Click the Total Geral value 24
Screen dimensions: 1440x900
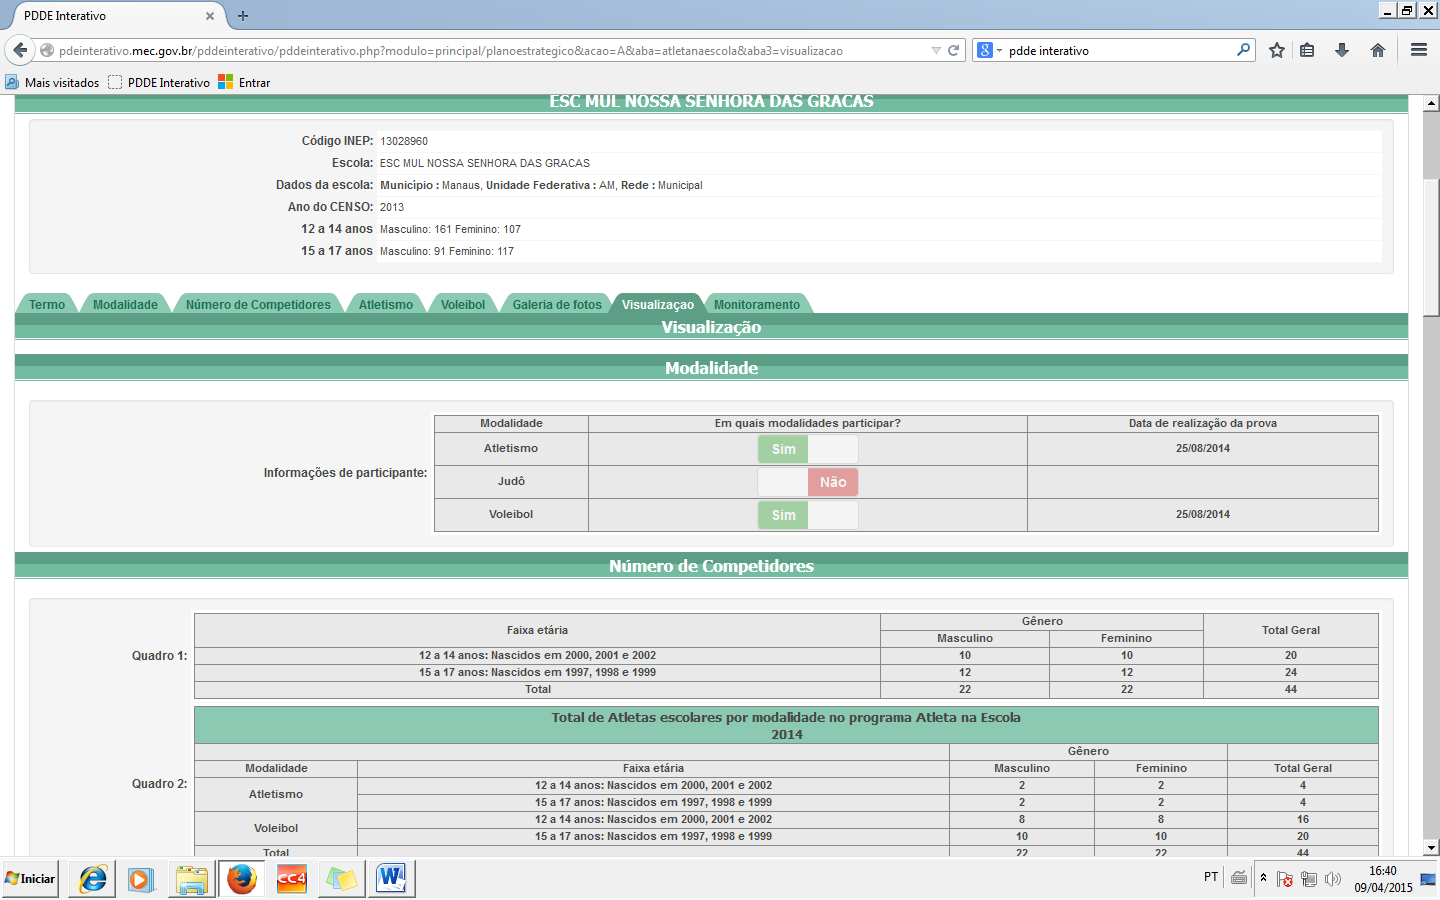(1291, 672)
